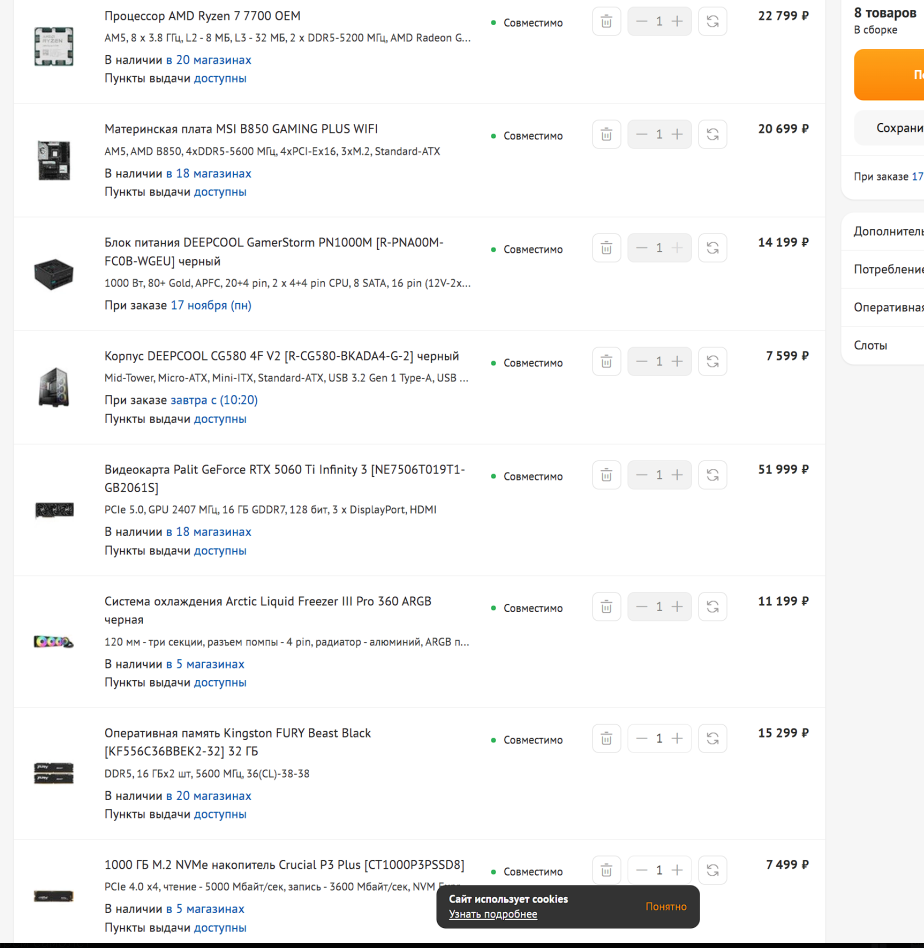Open pickup points link for Arctic cooler
The width and height of the screenshot is (924, 948).
pyautogui.click(x=220, y=683)
